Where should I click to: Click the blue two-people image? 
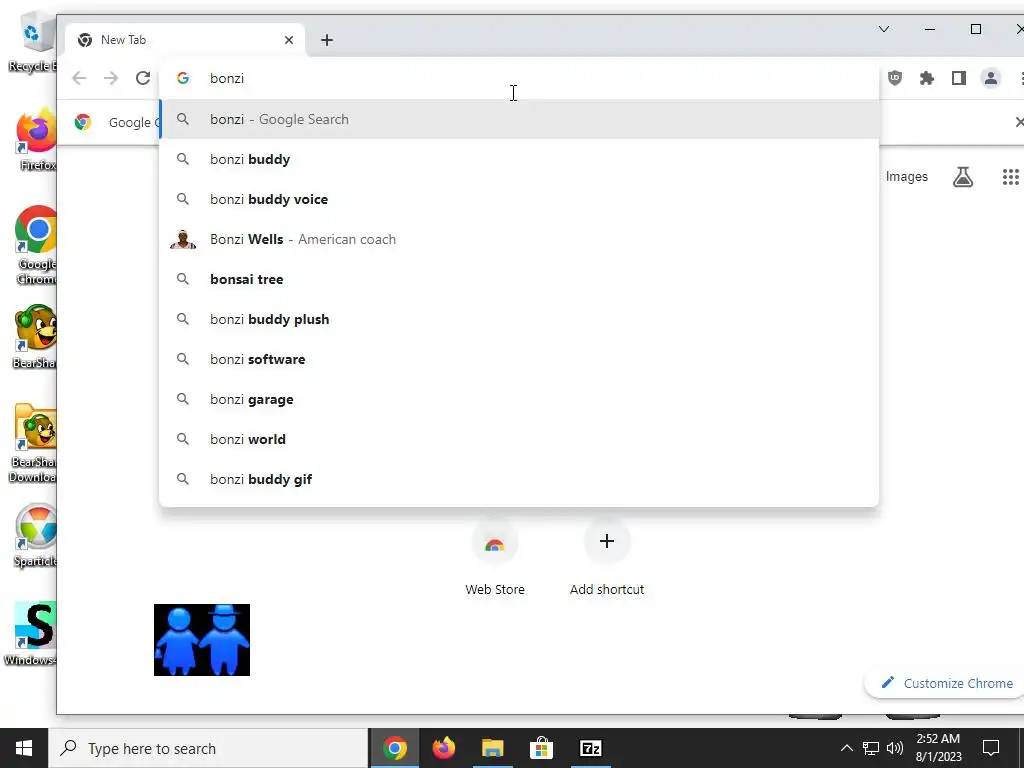pos(202,640)
